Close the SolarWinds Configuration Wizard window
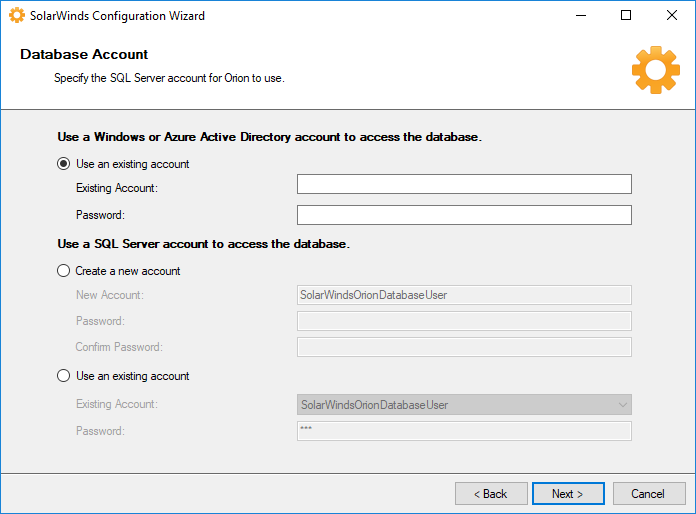The height and width of the screenshot is (514, 696). (672, 15)
